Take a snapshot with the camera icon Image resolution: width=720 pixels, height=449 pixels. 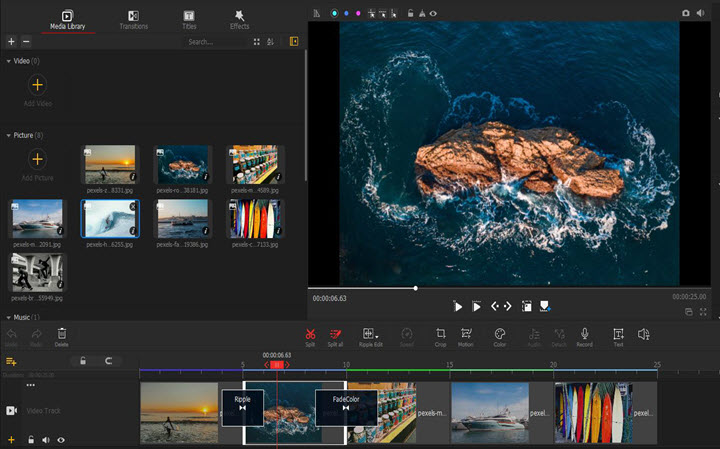[685, 13]
